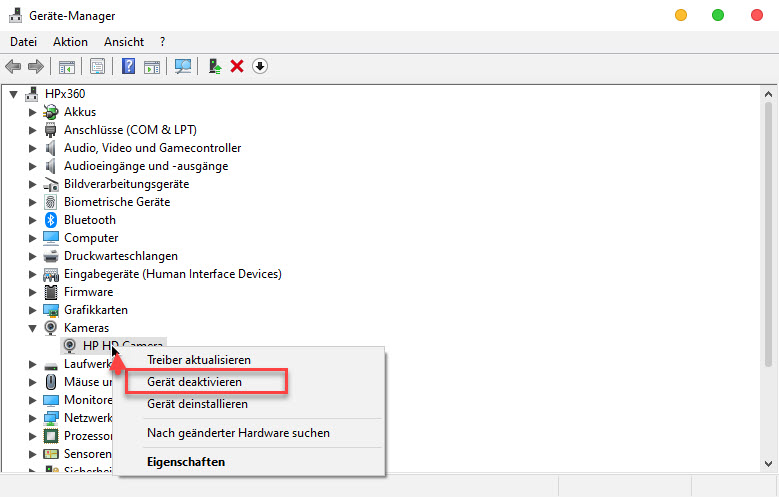This screenshot has width=779, height=497.
Task: Expand Audioeingänge und -ausgänge
Action: tap(32, 166)
